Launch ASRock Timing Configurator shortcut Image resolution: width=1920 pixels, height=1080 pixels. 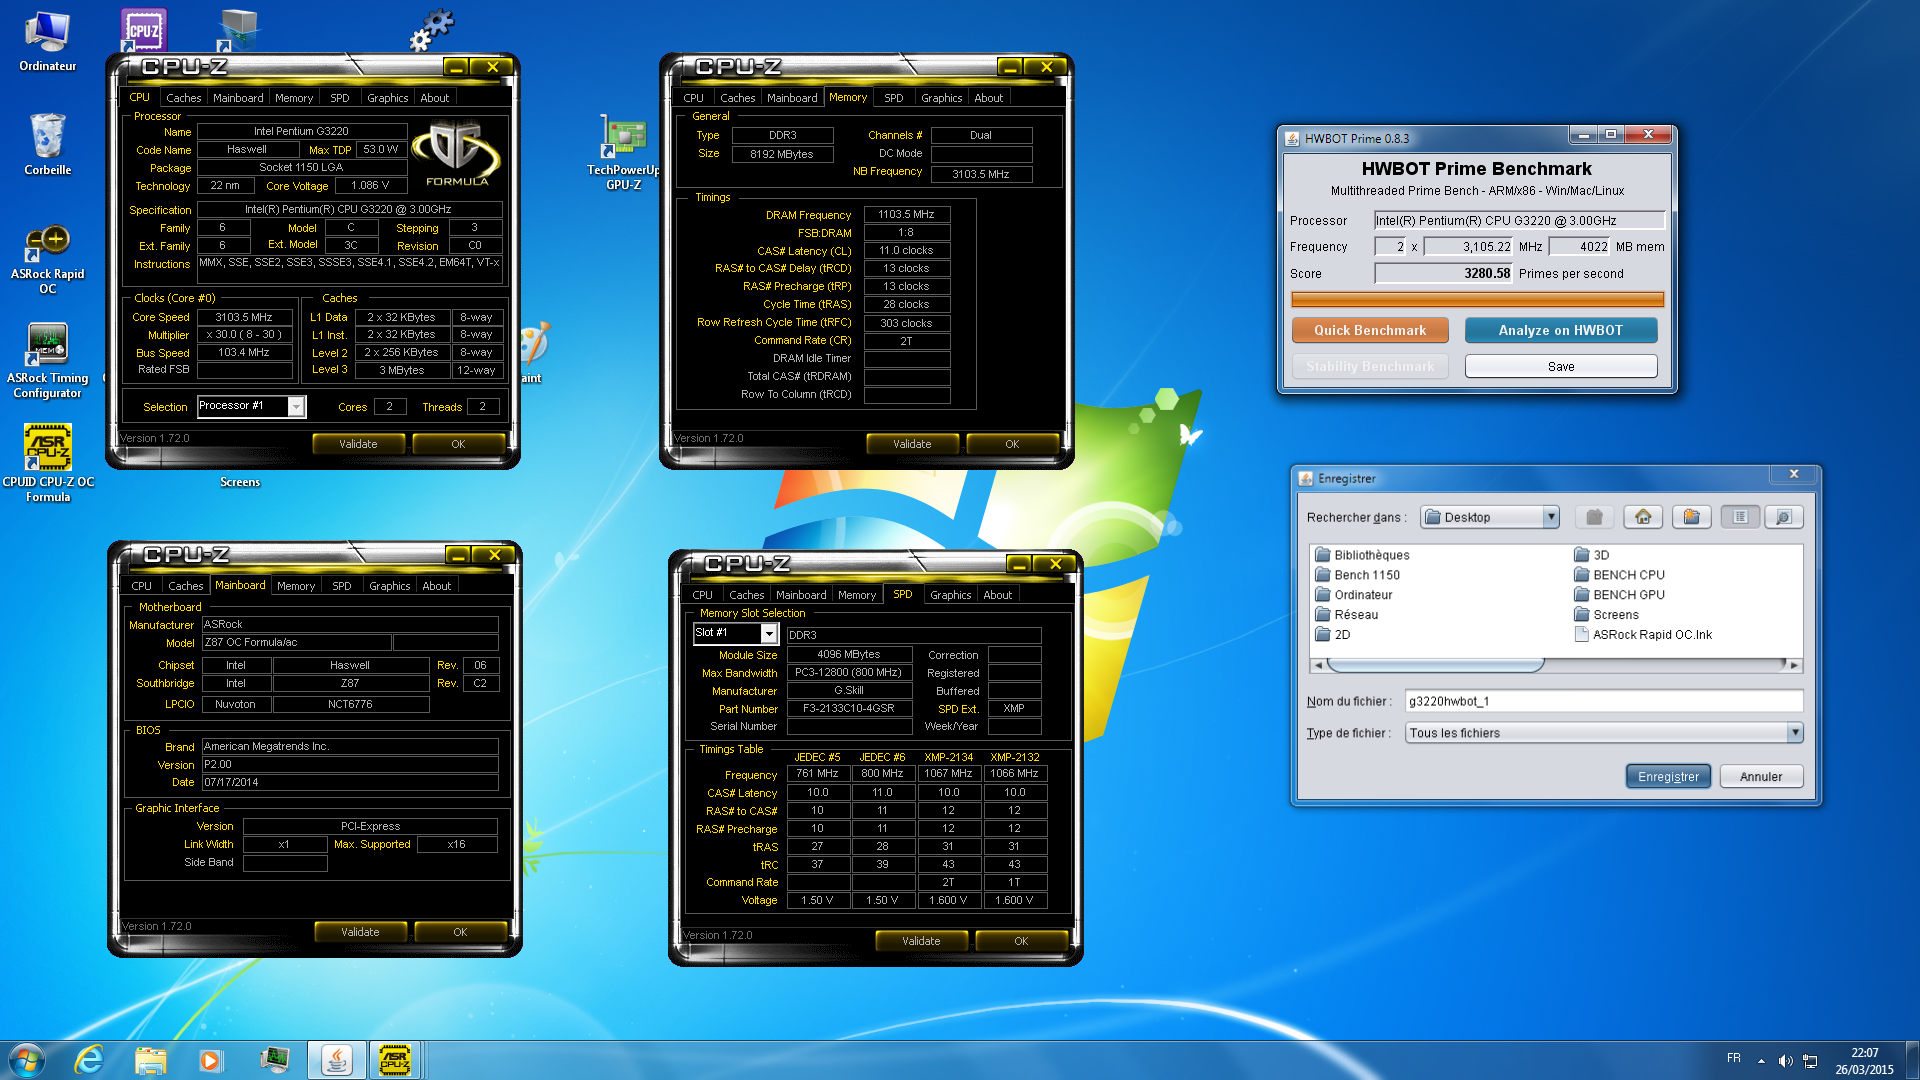pyautogui.click(x=47, y=360)
